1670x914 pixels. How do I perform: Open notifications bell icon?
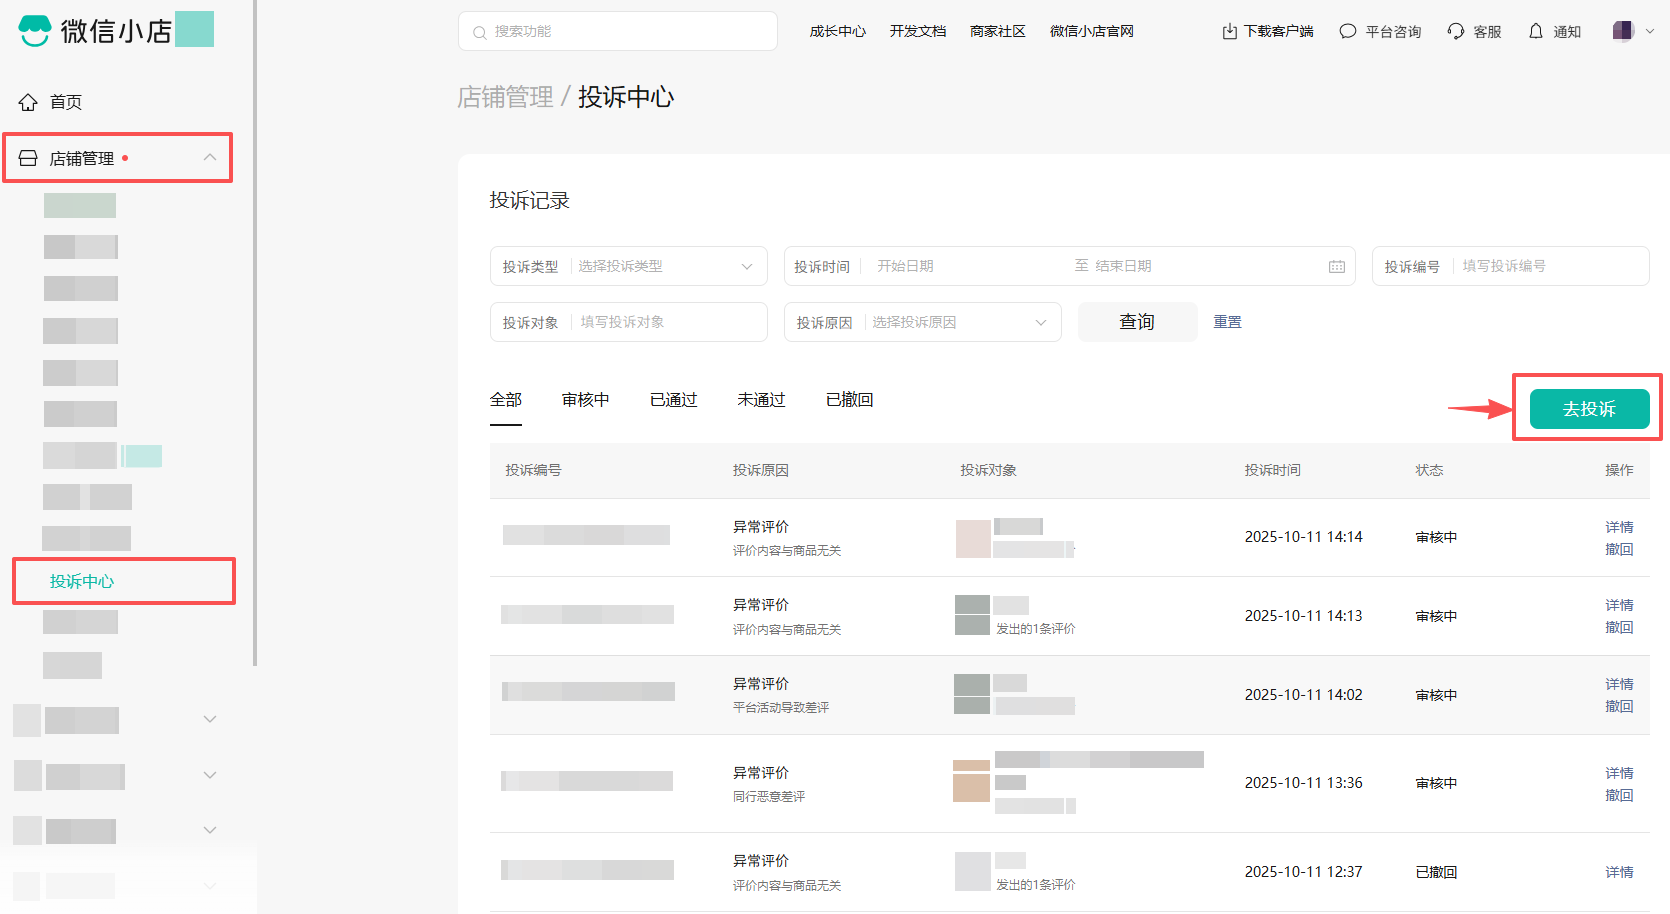click(x=1536, y=32)
